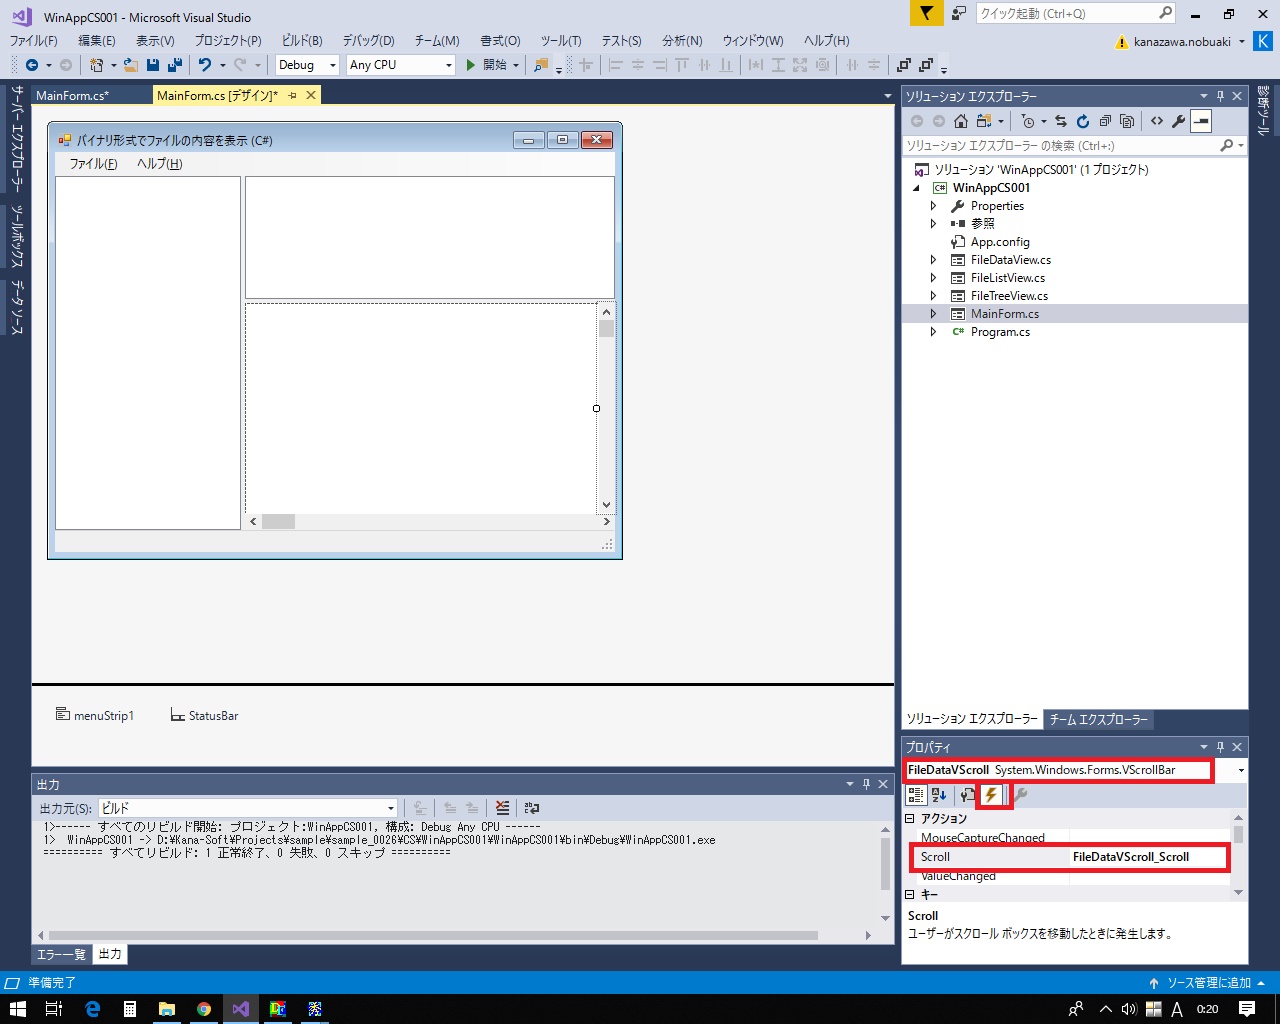The height and width of the screenshot is (1024, 1280).
Task: Switch to the MainForm.cs* code tab
Action: [x=72, y=96]
